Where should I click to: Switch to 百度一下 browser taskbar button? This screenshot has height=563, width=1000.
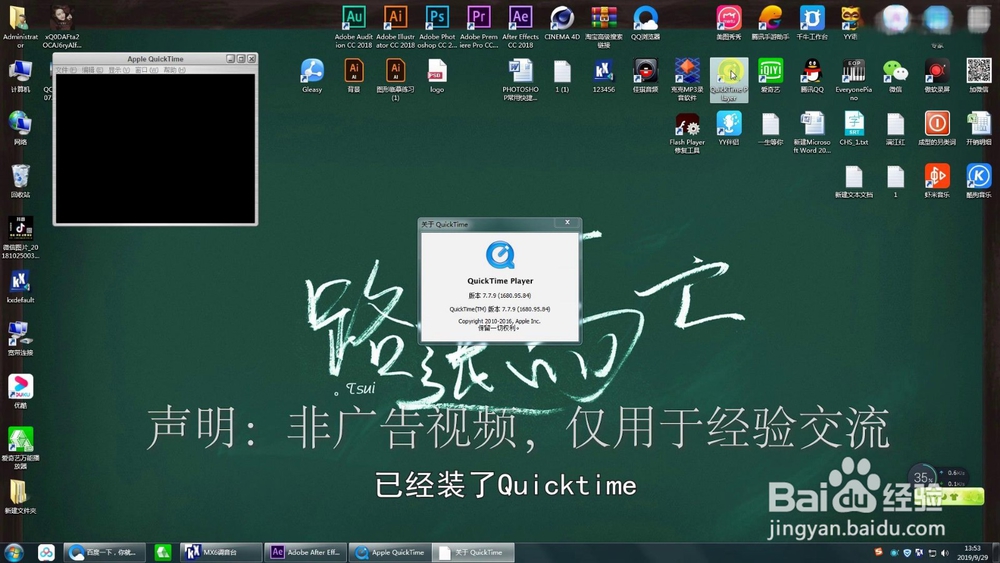pos(105,552)
